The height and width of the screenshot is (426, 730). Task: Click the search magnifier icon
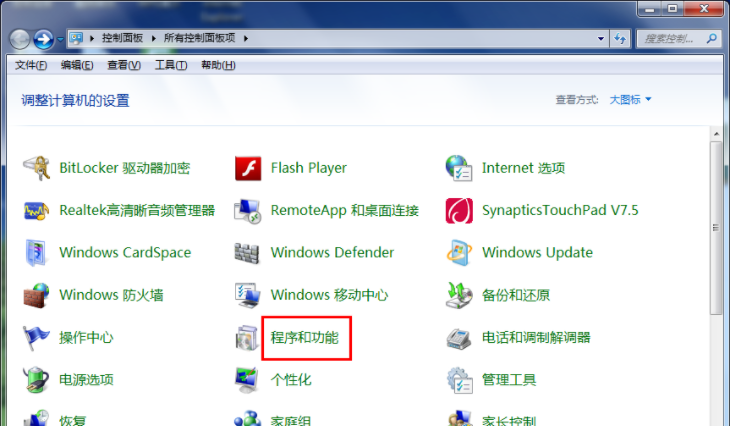pos(711,38)
